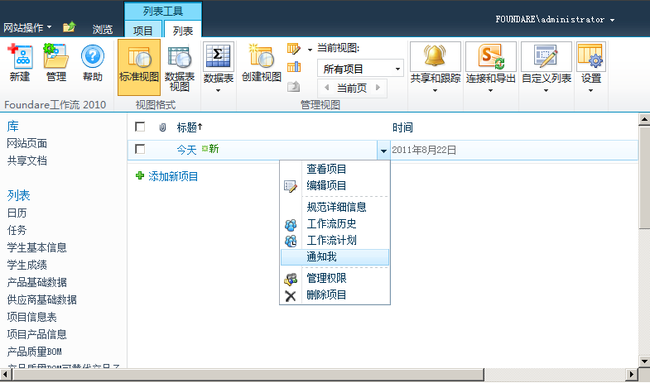Expand the 自定义列表 dropdown arrow

pos(546,90)
